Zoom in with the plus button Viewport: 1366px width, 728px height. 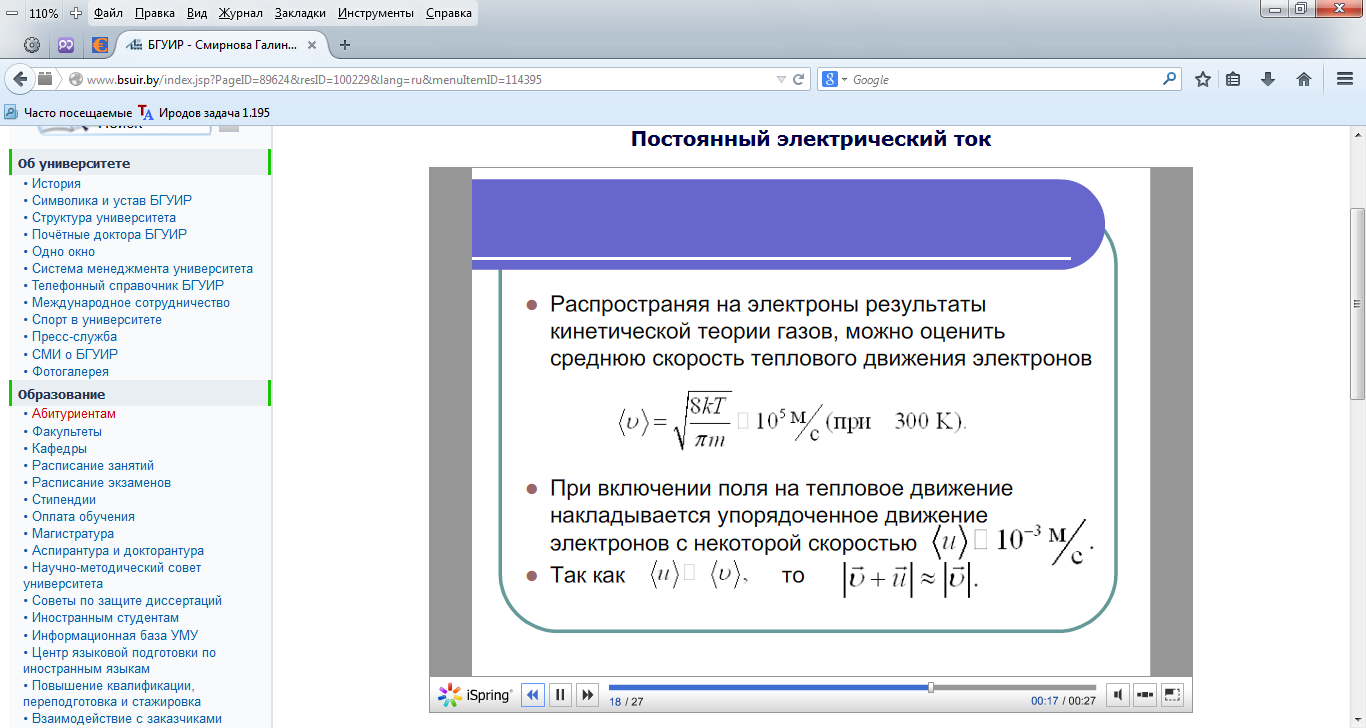tap(76, 13)
